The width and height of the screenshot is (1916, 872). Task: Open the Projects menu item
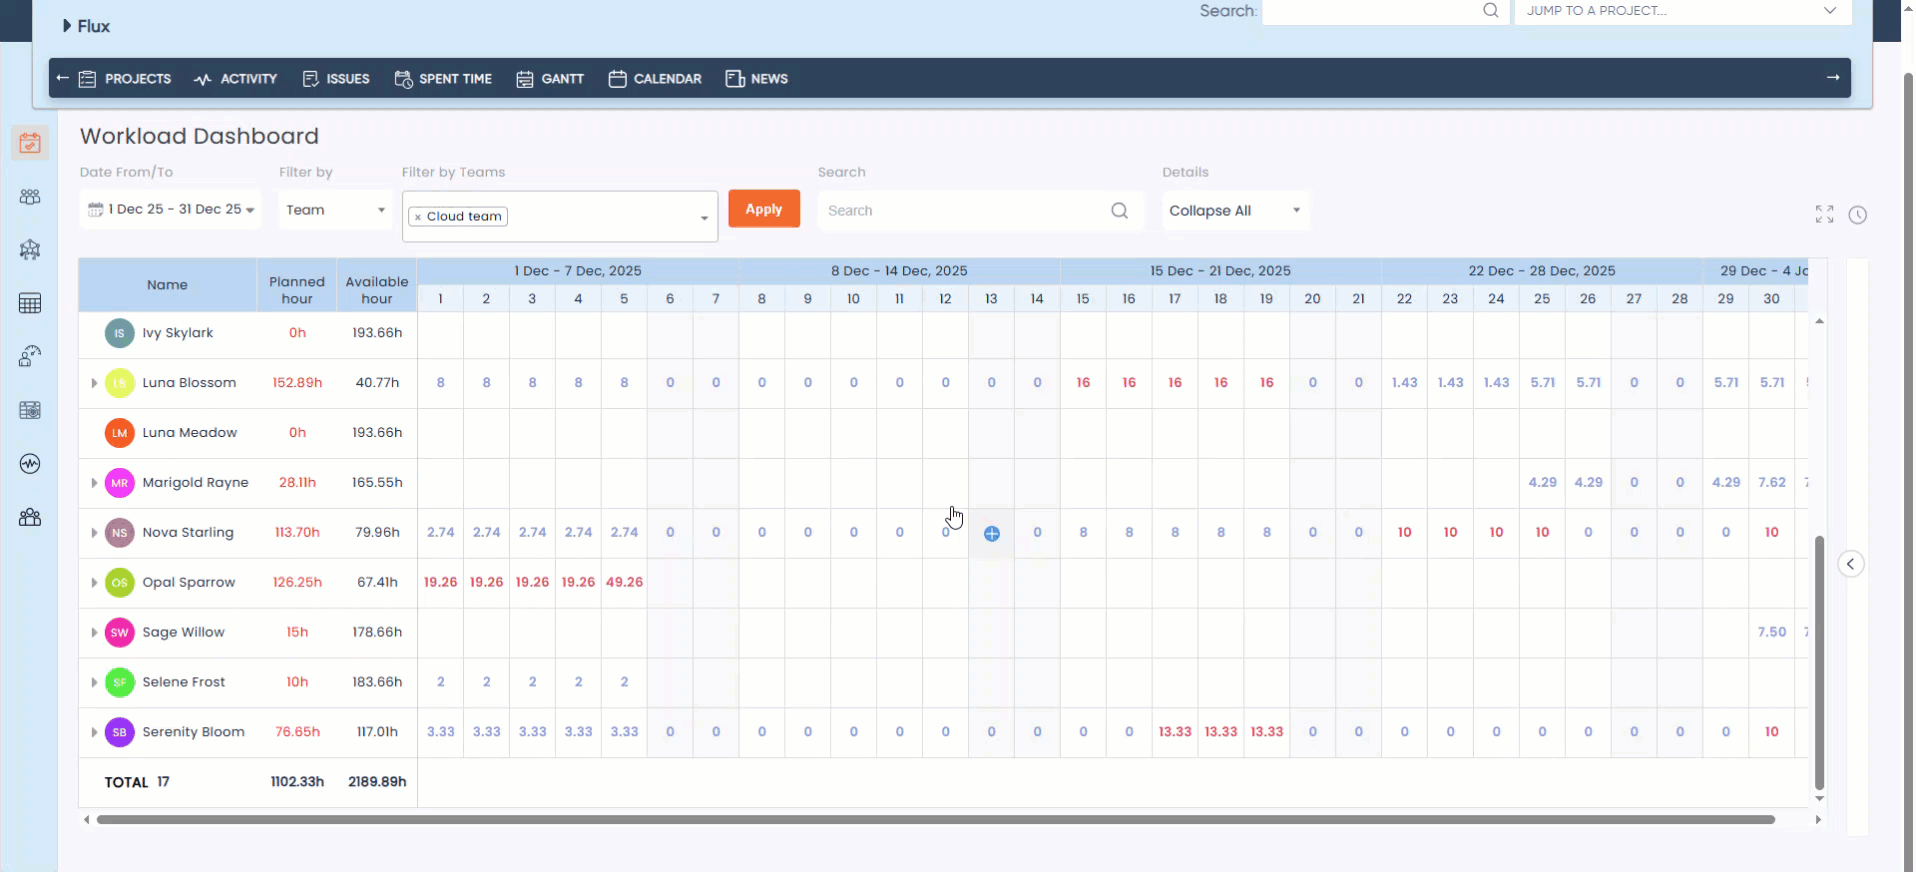pyautogui.click(x=125, y=79)
